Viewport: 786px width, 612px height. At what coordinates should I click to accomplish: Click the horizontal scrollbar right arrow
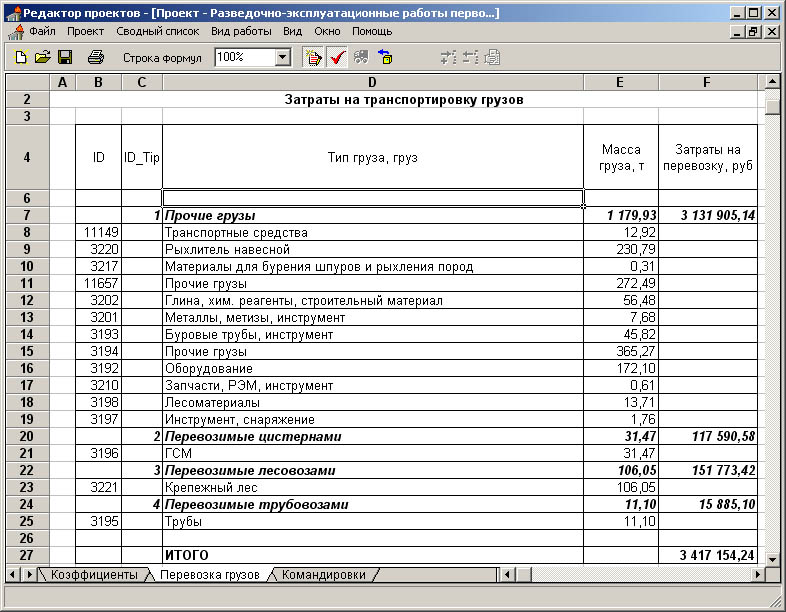coord(757,574)
